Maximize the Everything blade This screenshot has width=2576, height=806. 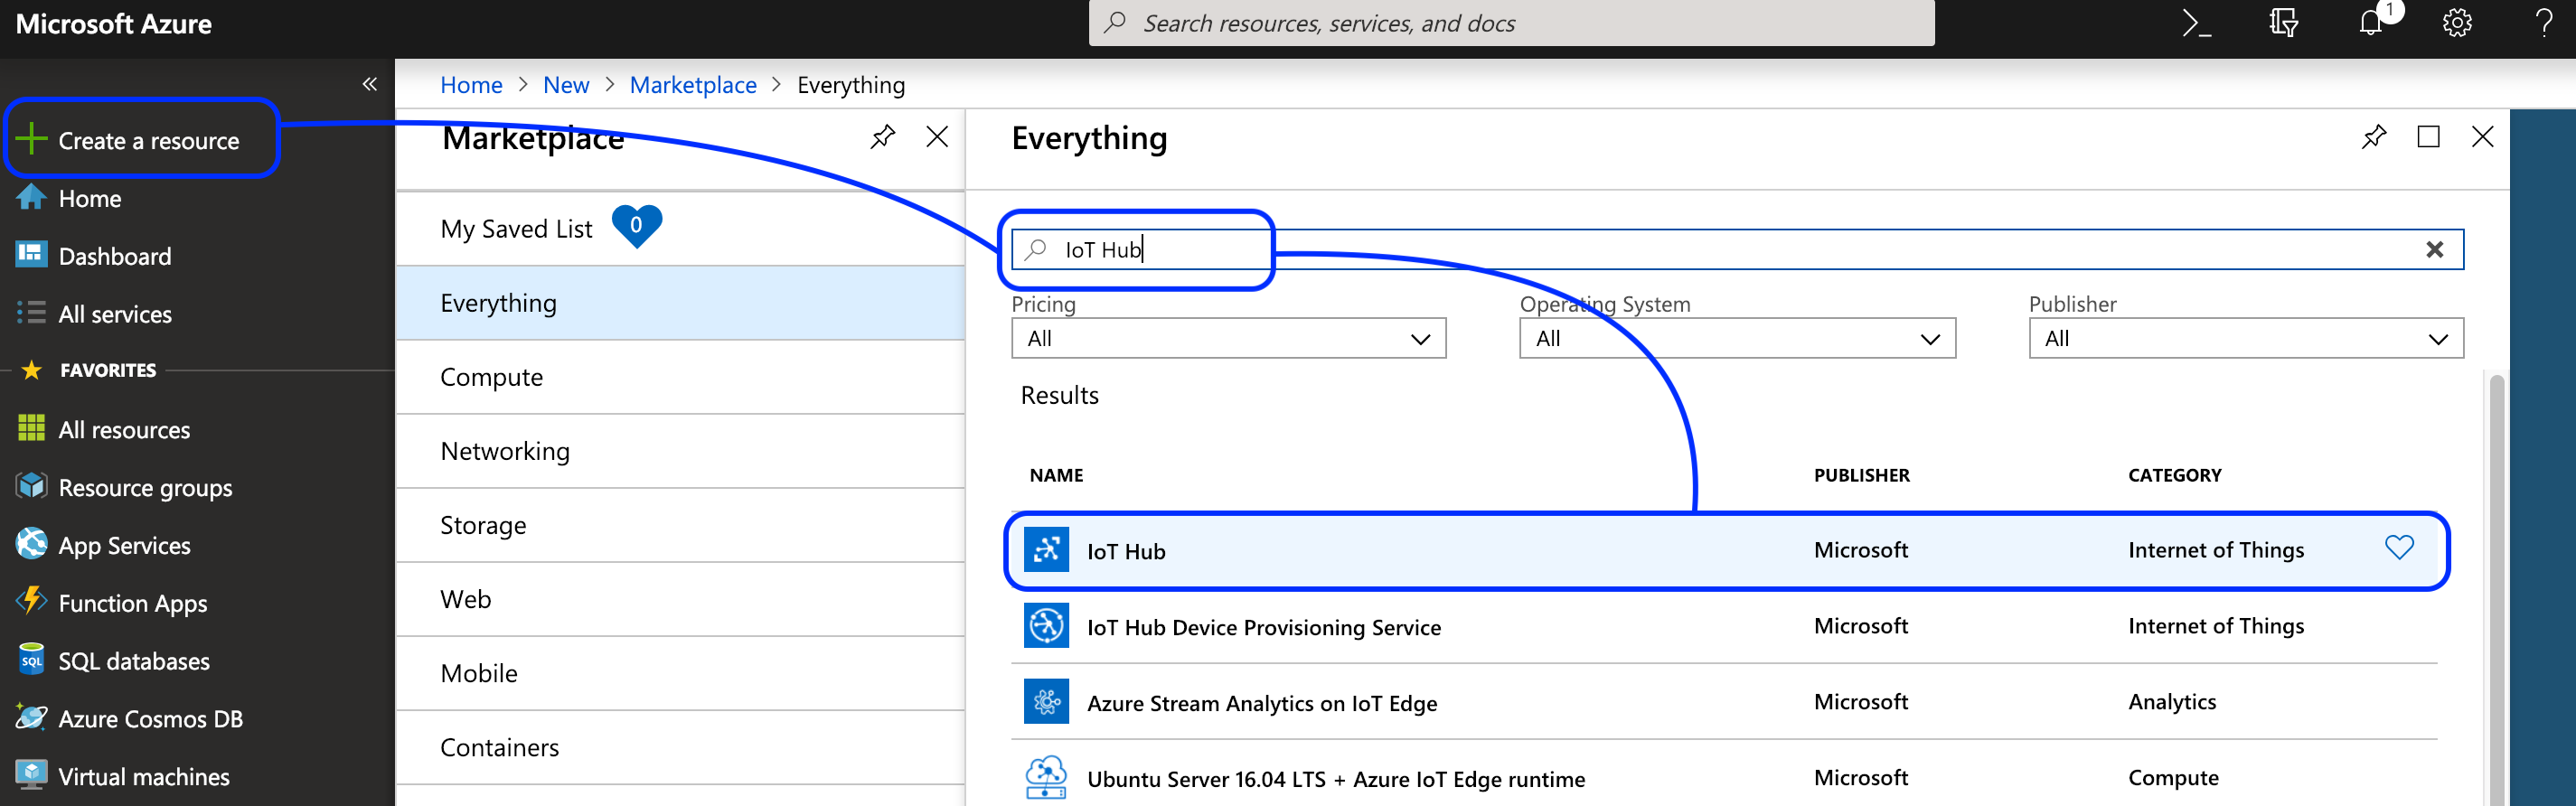[2428, 137]
